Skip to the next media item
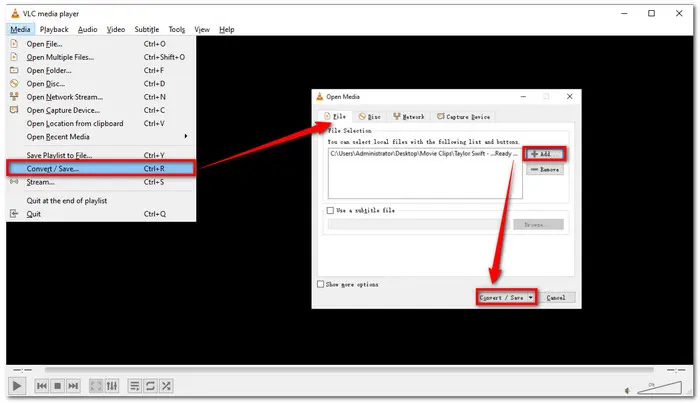The image size is (700, 403). pos(73,386)
